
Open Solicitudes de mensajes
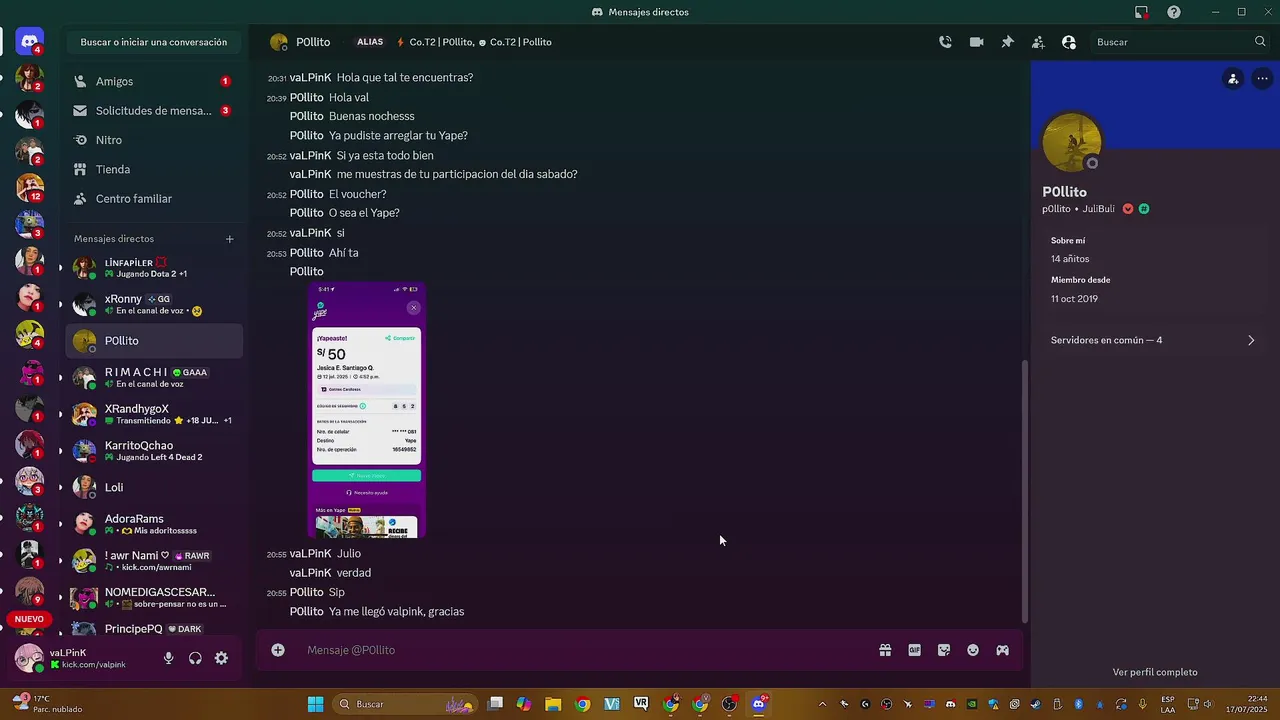coord(154,111)
